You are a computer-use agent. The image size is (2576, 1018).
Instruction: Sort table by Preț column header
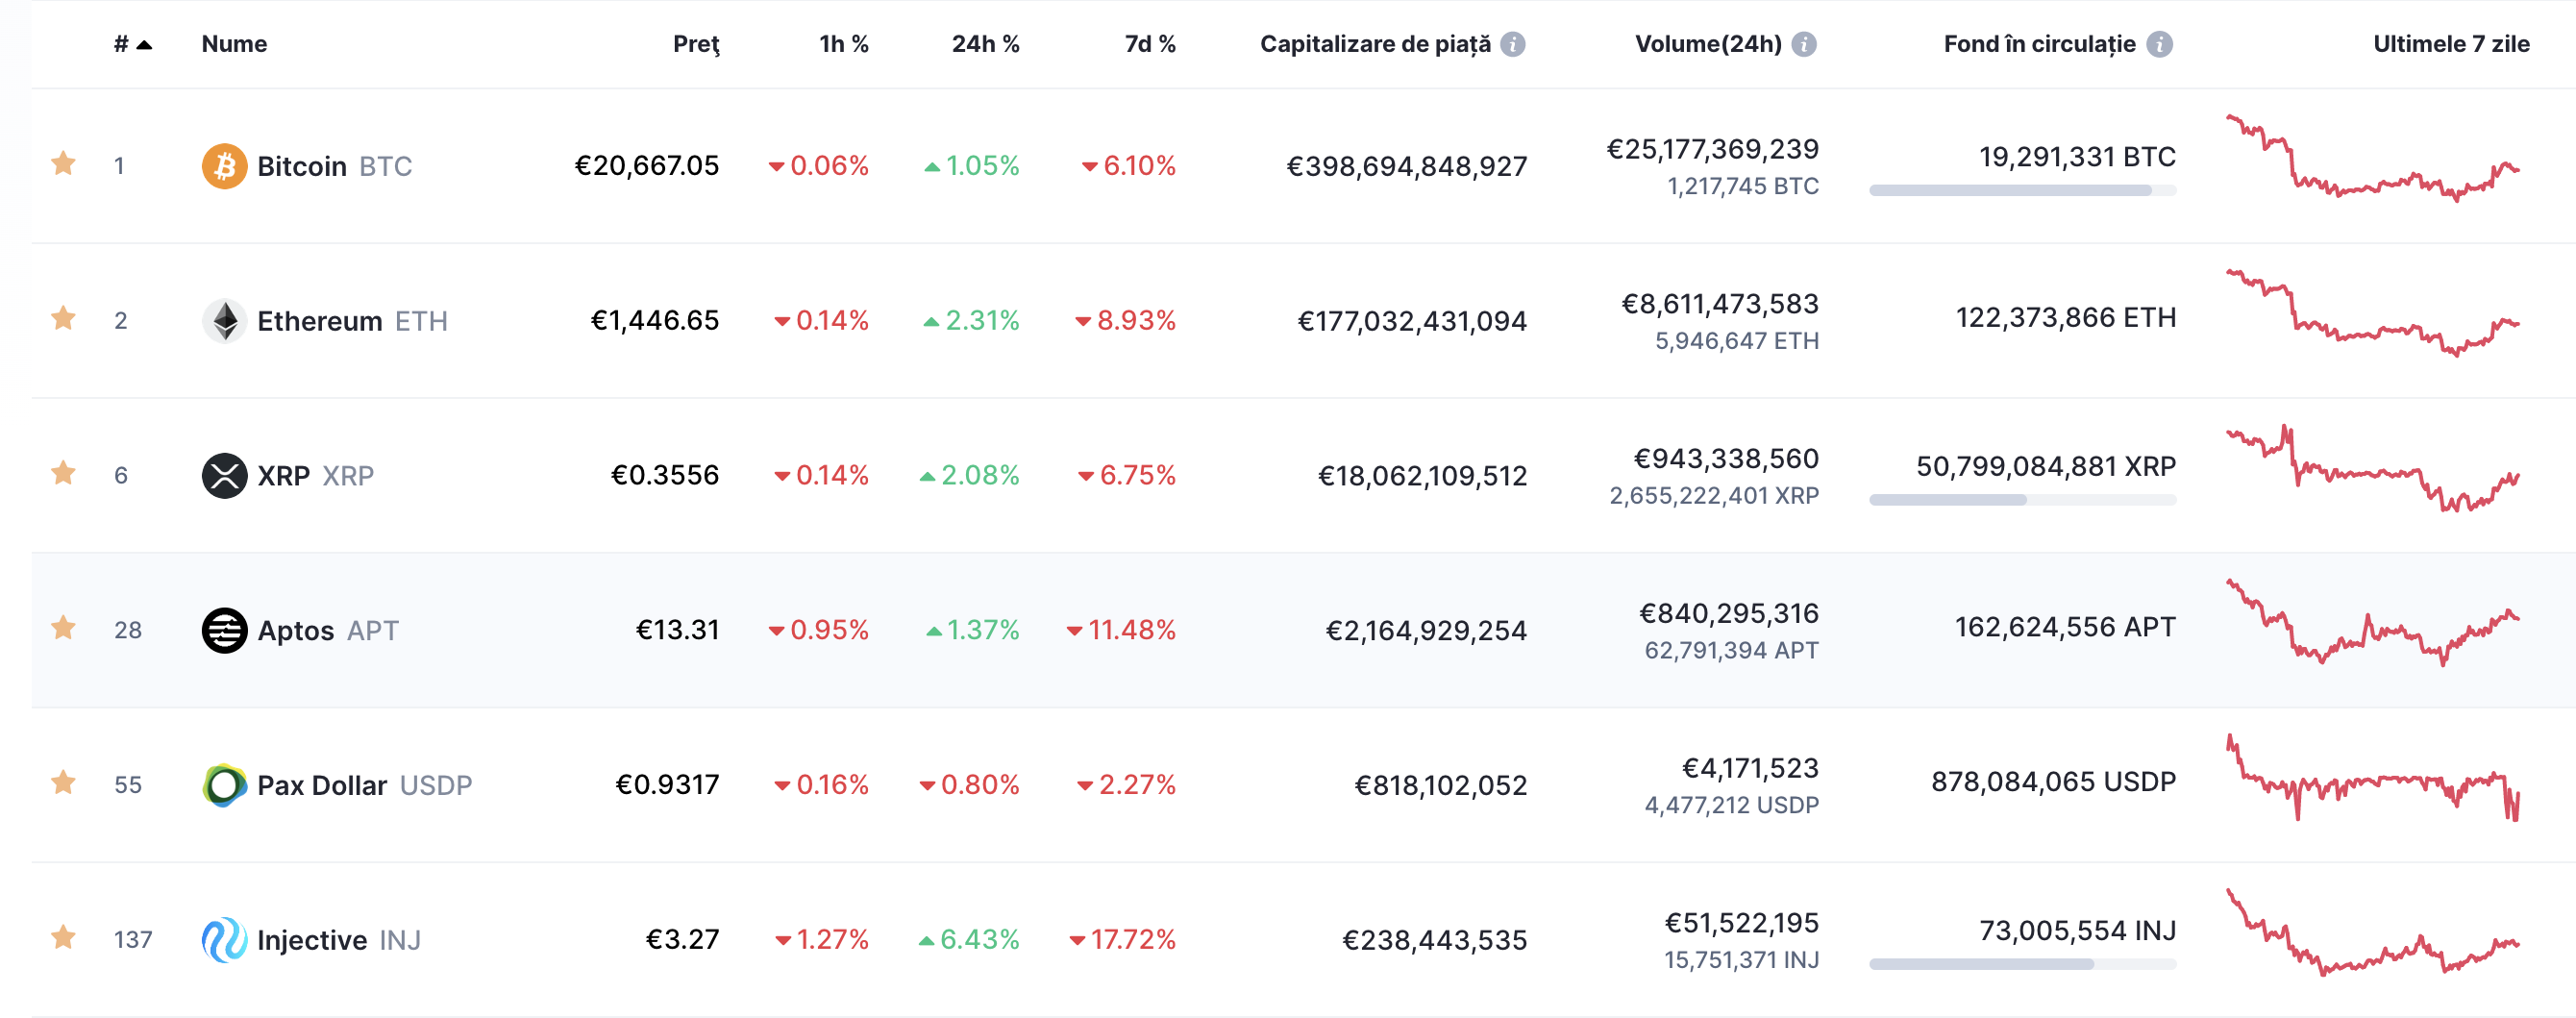point(695,44)
